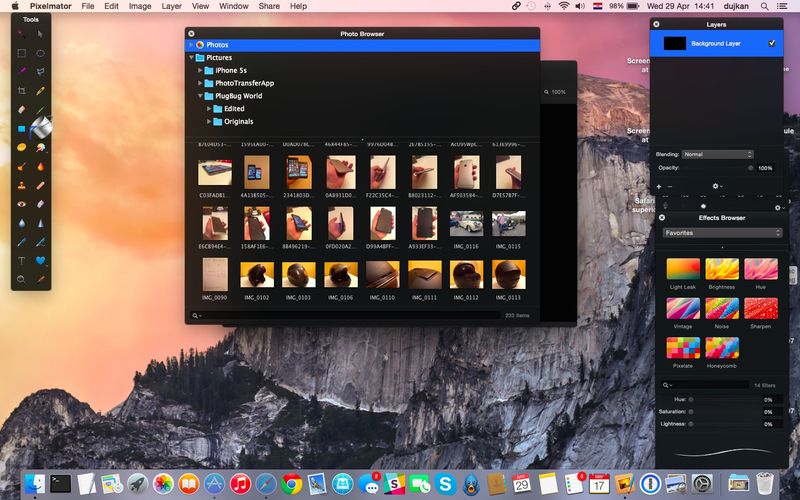Open the Trash in the Dock
The width and height of the screenshot is (800, 500).
(765, 483)
